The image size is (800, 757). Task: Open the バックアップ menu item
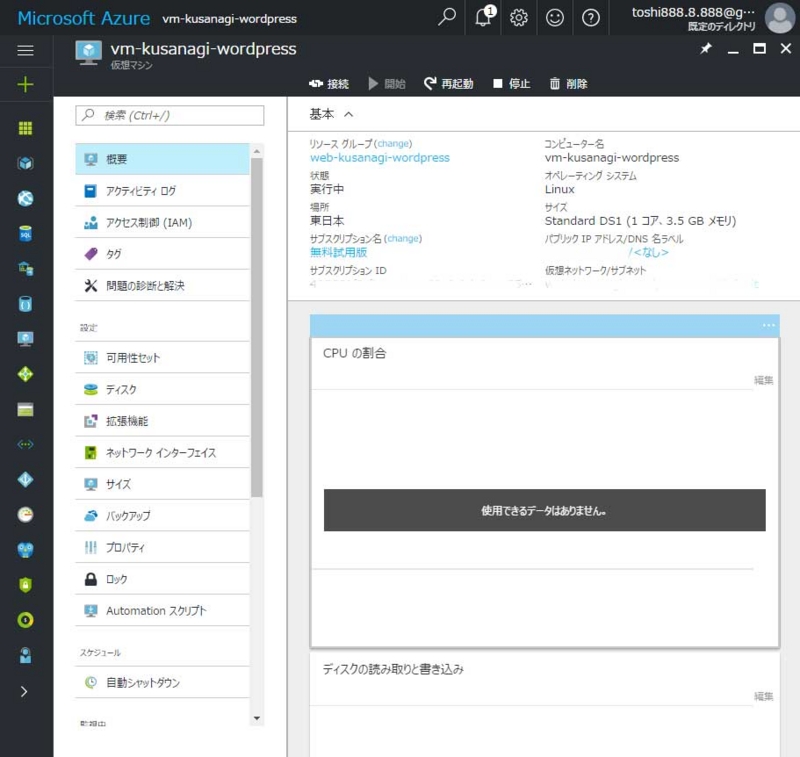point(162,516)
